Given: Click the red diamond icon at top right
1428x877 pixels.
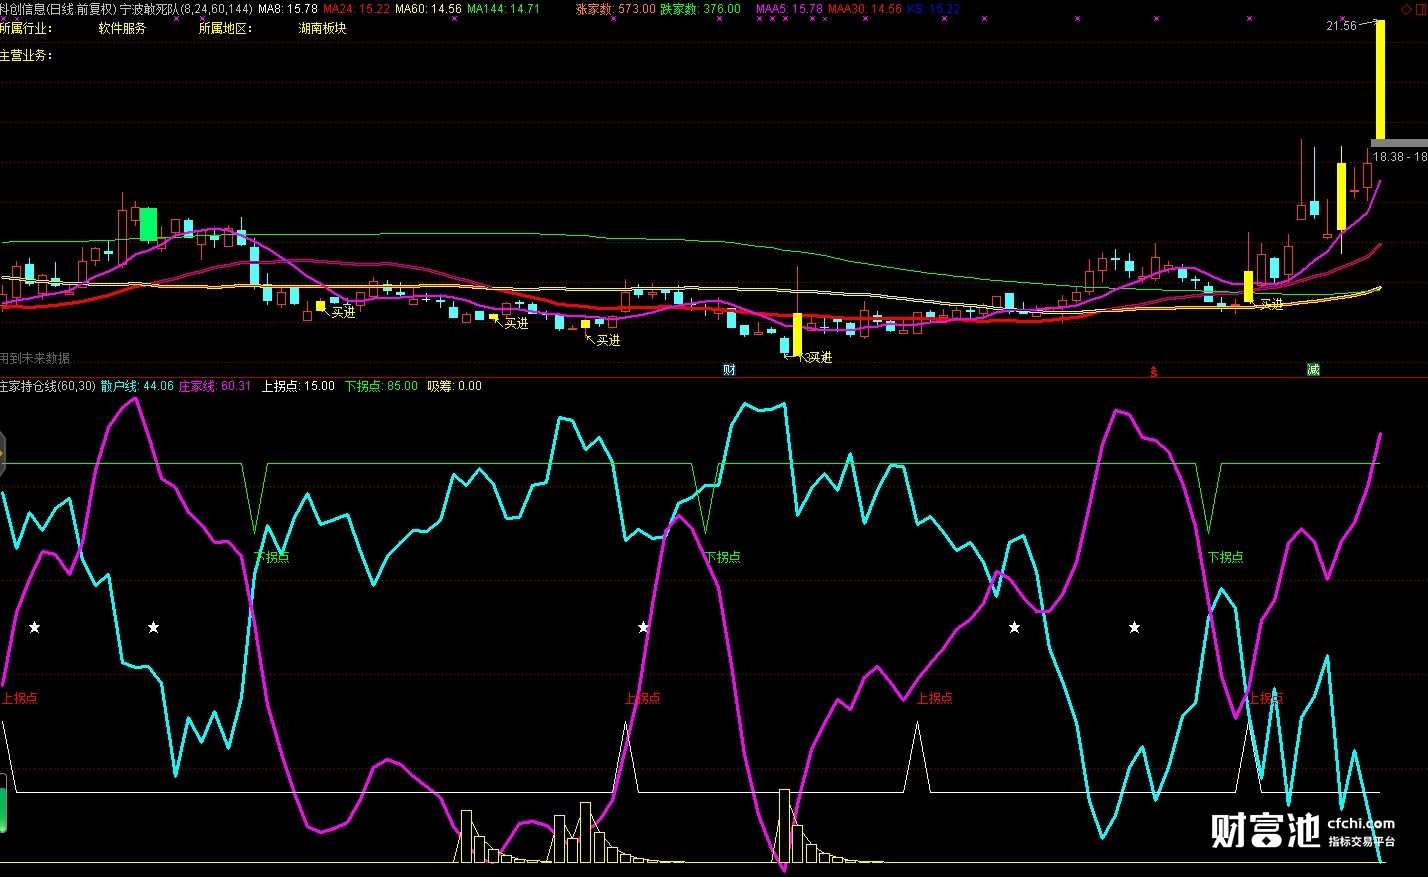Looking at the screenshot, I should click(1406, 9).
